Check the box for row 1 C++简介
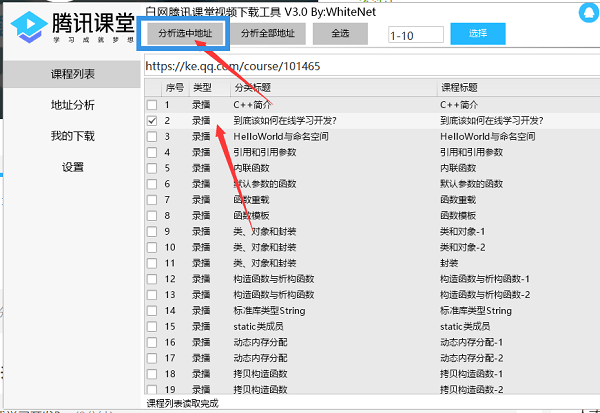This screenshot has width=600, height=413. click(152, 105)
